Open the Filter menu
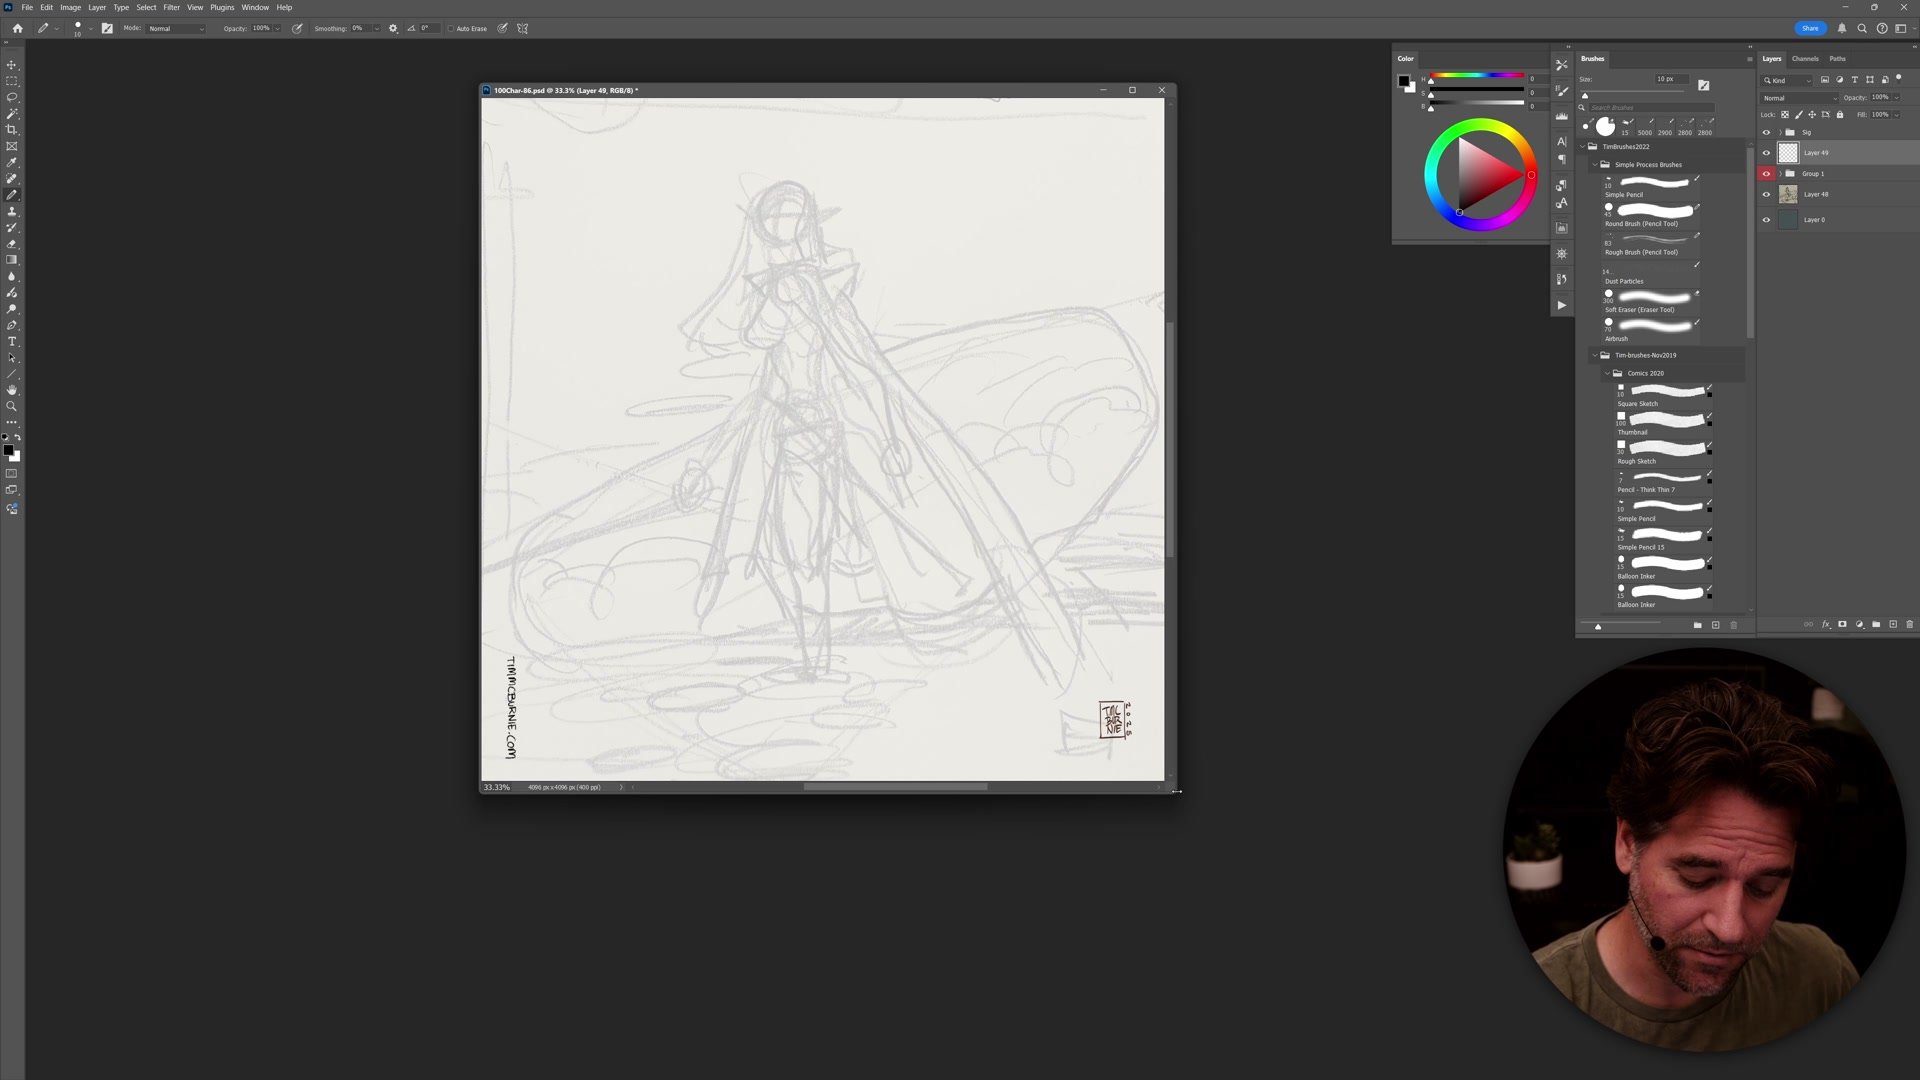 (x=171, y=7)
